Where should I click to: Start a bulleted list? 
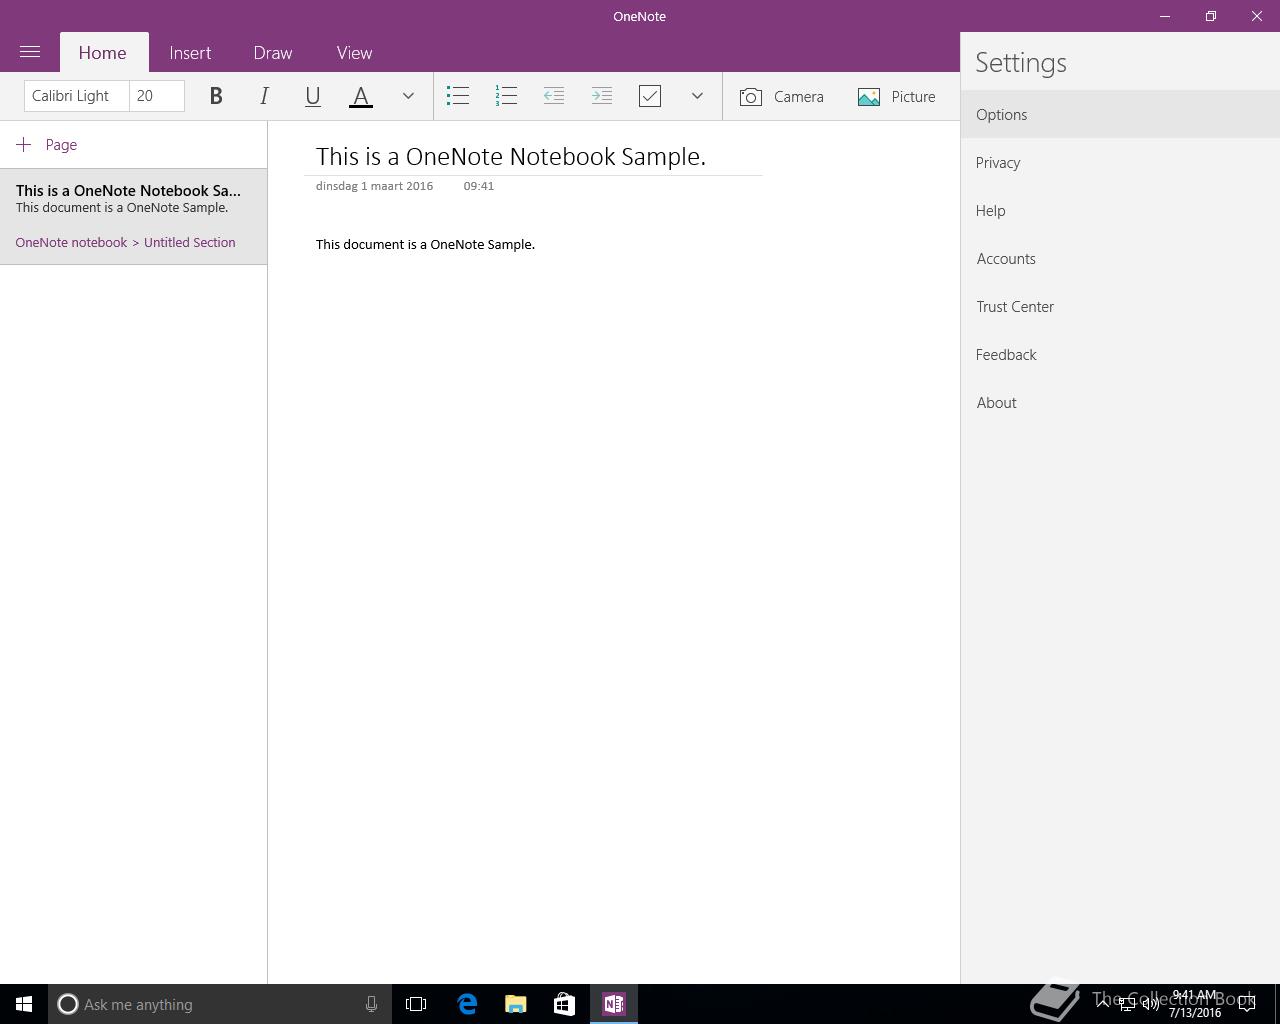pyautogui.click(x=458, y=96)
